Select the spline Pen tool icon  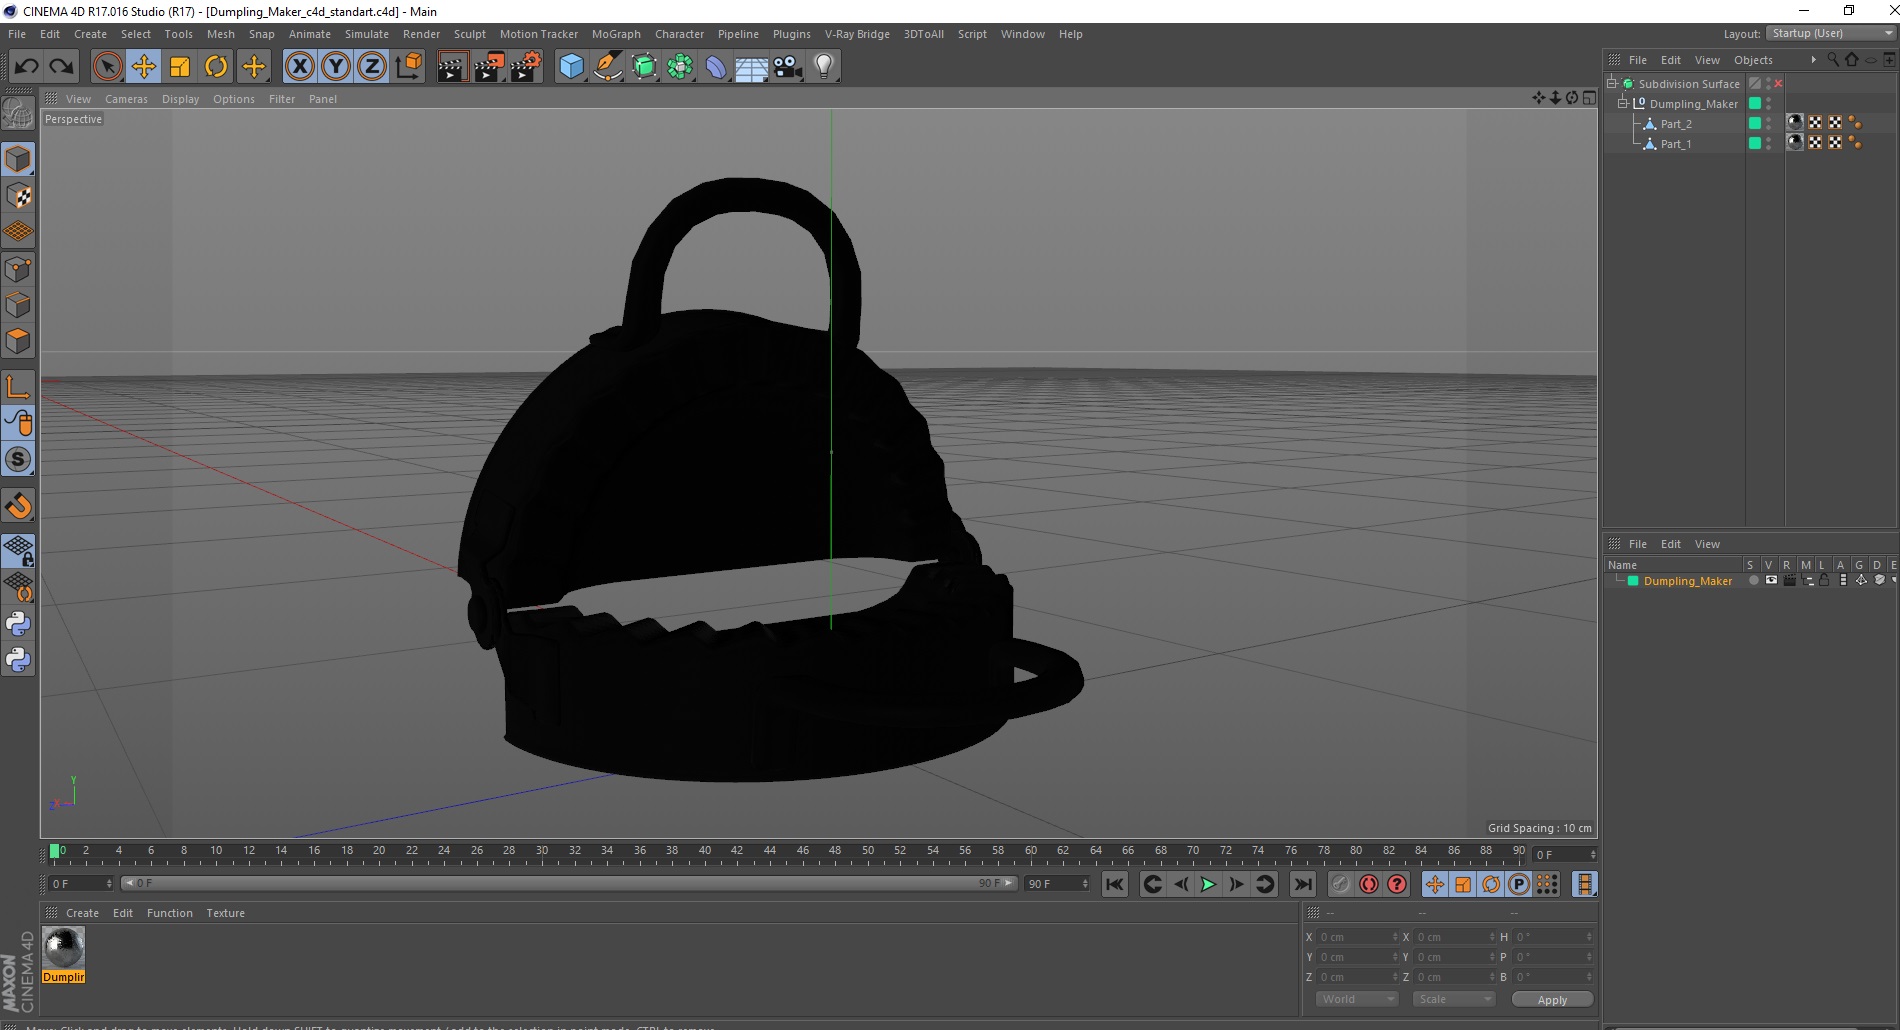point(607,67)
